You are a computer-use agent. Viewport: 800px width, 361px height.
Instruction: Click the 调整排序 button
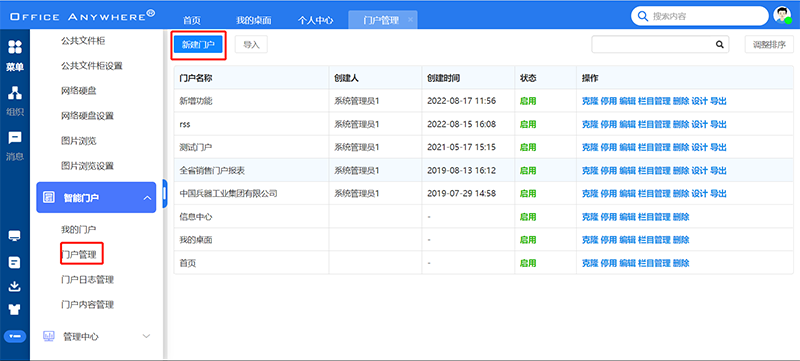pyautogui.click(x=769, y=45)
